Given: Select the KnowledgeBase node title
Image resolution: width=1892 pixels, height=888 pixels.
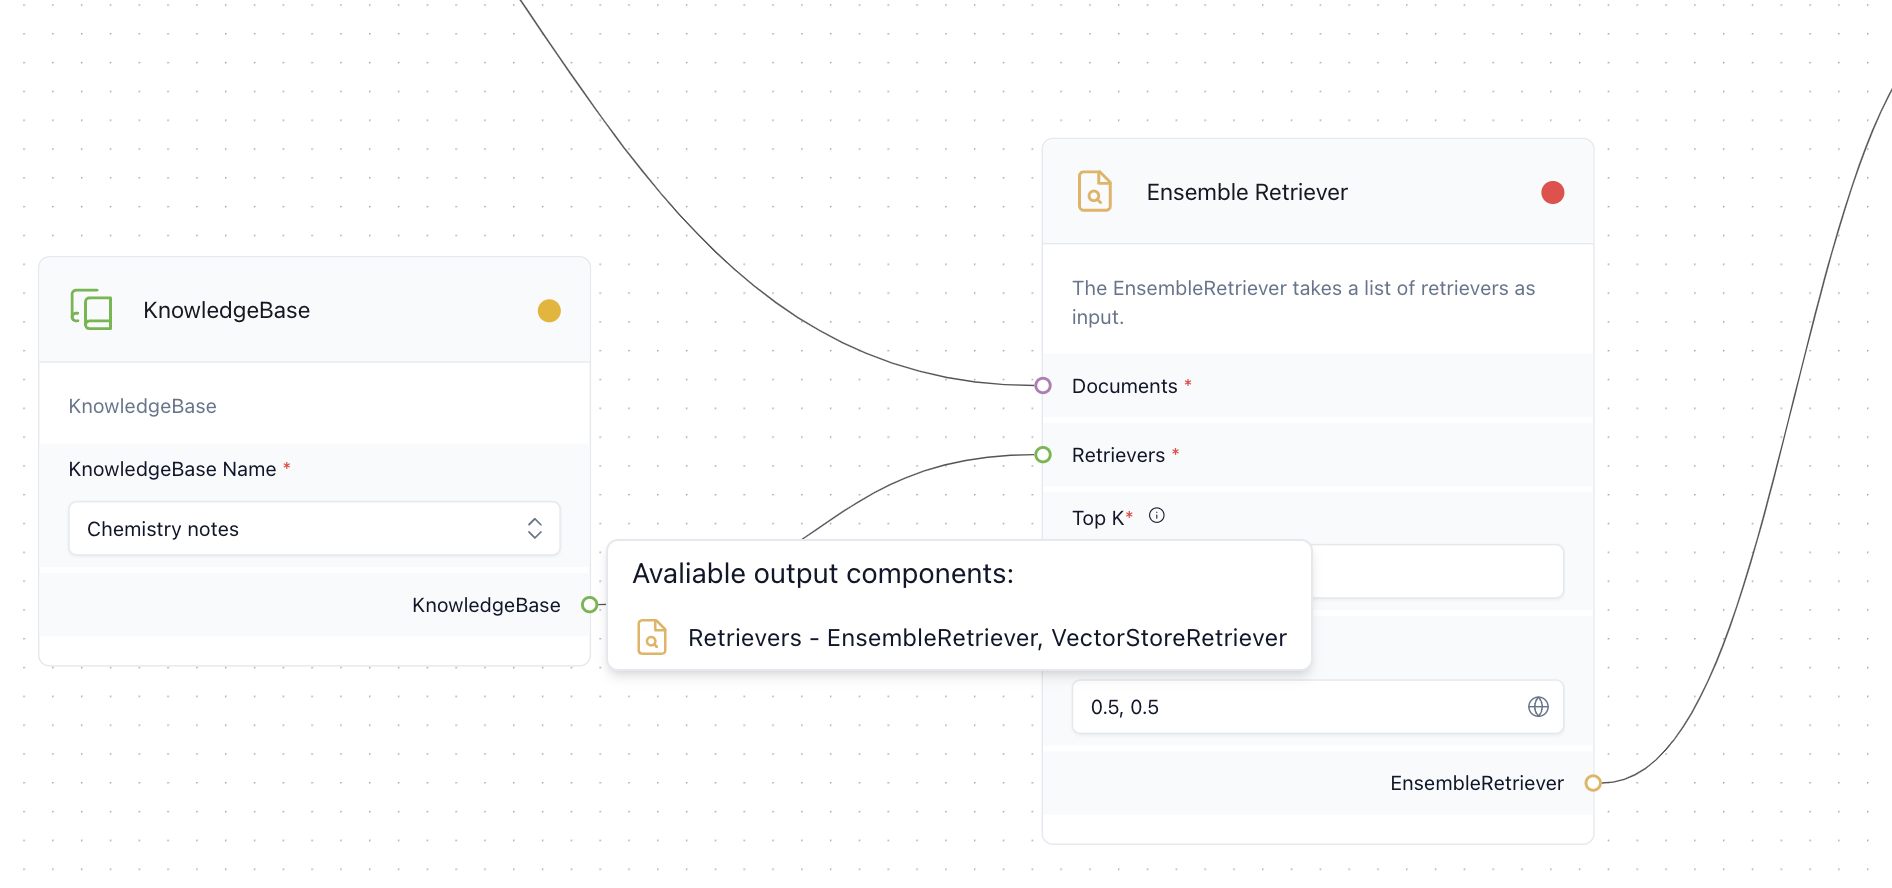Looking at the screenshot, I should coord(226,311).
